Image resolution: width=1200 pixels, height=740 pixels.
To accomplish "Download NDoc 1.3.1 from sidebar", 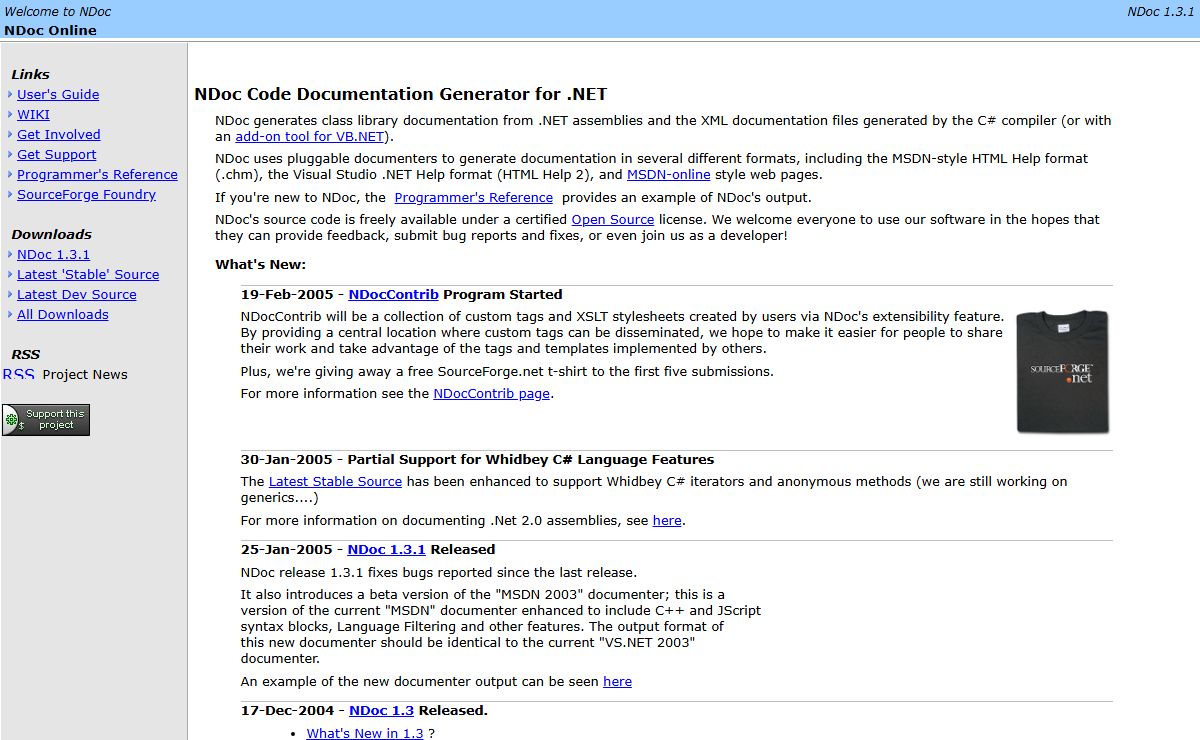I will coord(53,254).
